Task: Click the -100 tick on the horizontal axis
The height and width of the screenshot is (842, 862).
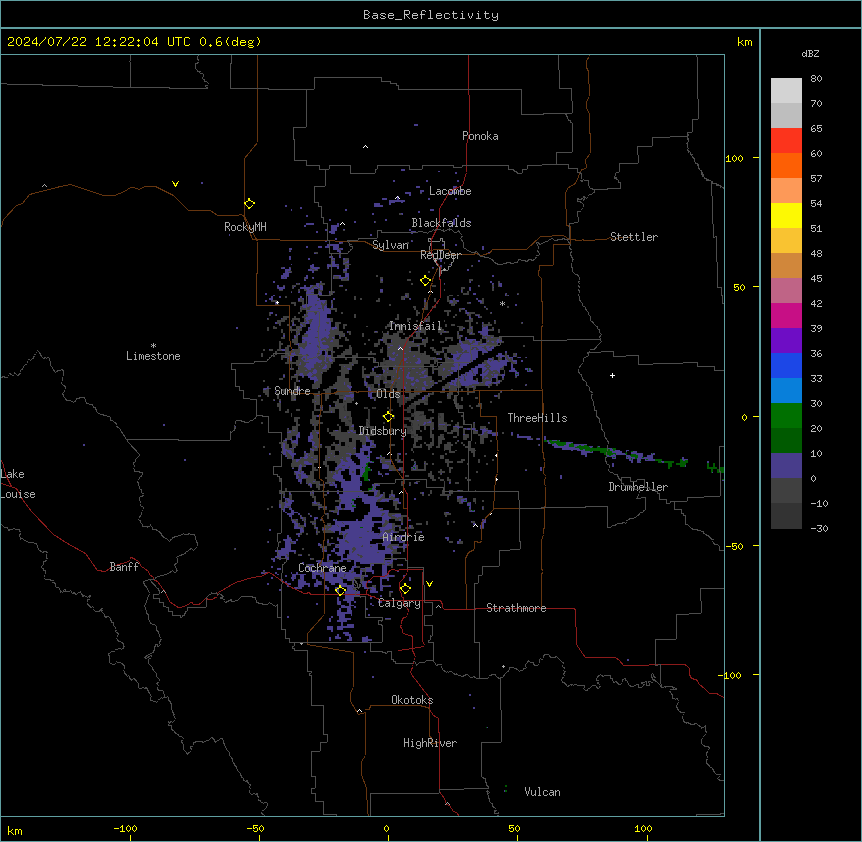Action: (x=125, y=828)
